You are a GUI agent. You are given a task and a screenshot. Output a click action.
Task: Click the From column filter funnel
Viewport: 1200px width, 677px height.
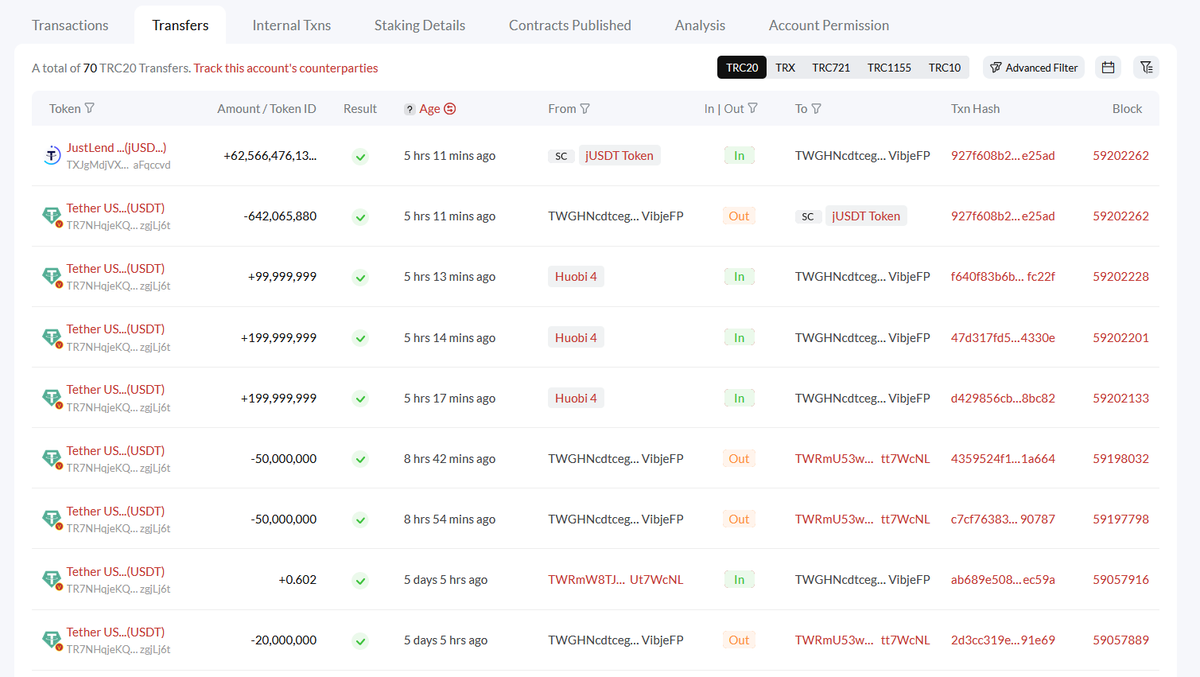point(585,108)
